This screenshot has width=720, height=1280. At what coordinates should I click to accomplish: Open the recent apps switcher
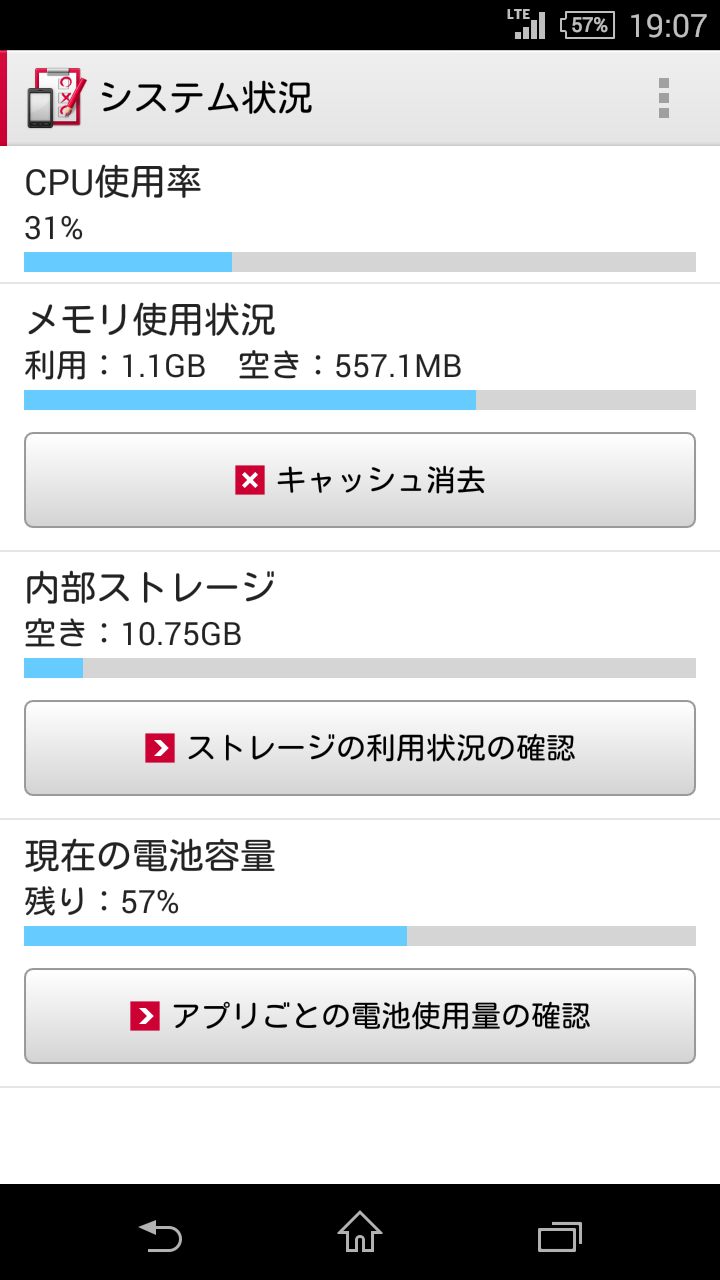(x=560, y=1236)
